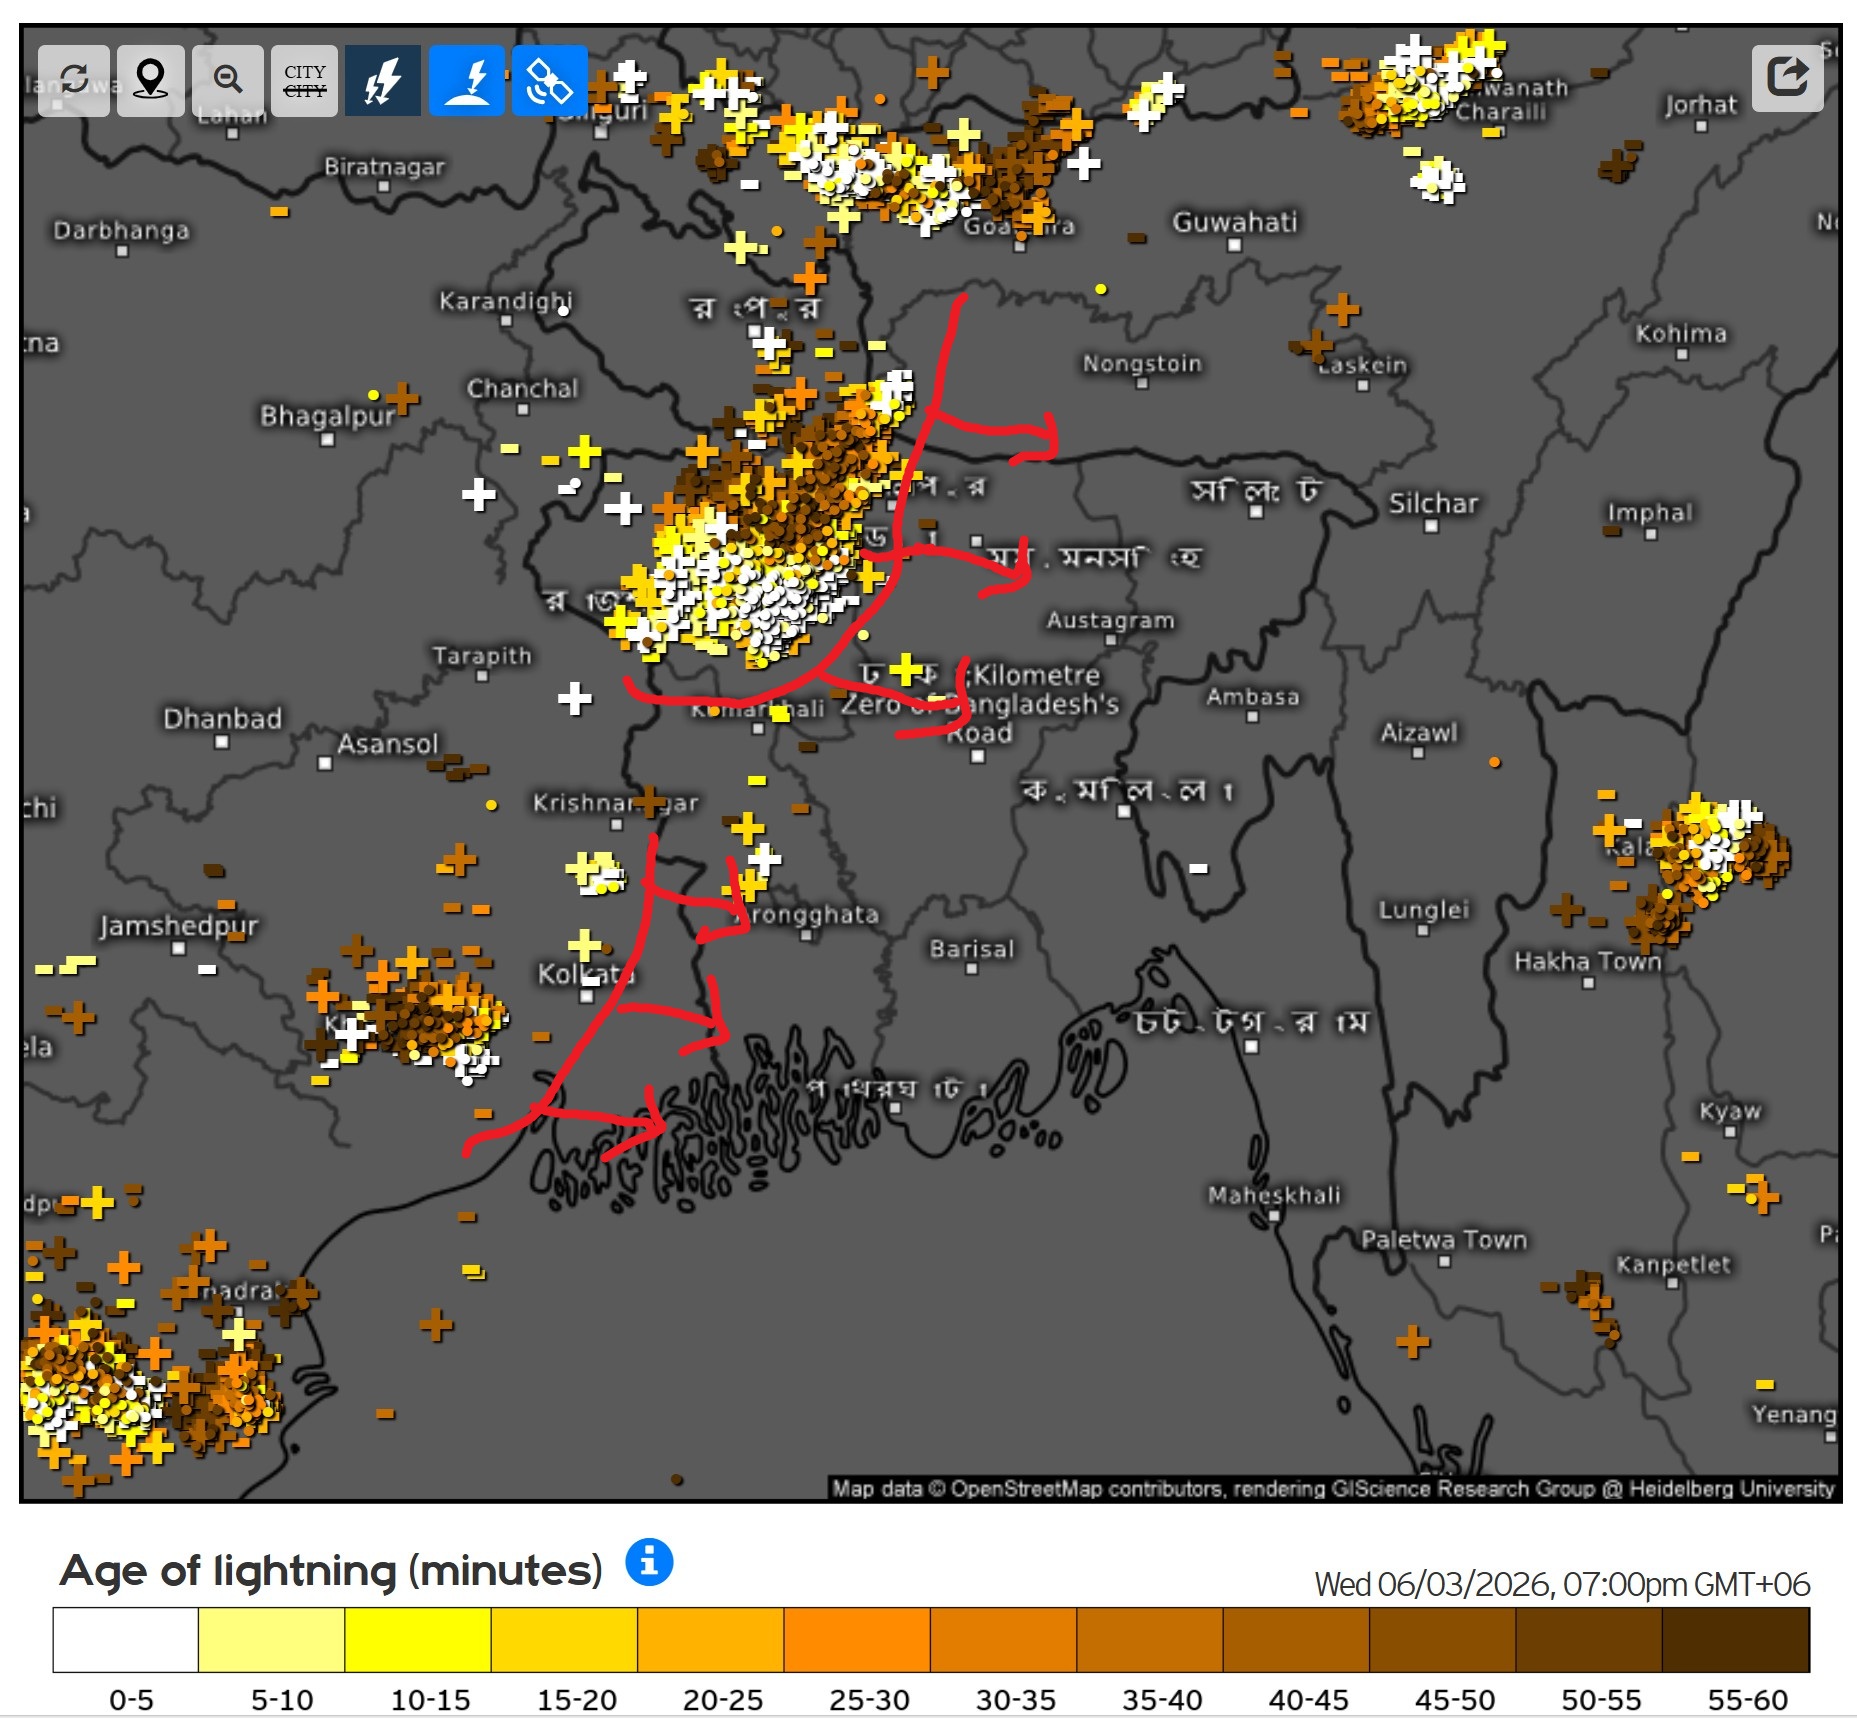Click the Tarapith label
1857x1722 pixels.
[x=482, y=655]
